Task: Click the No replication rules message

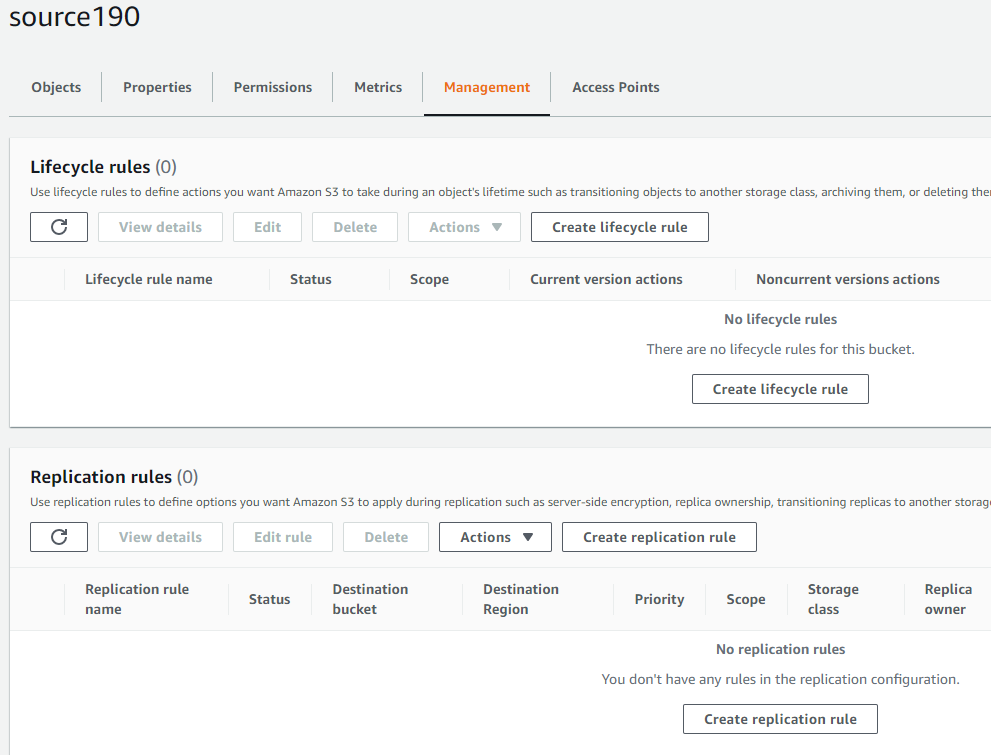Action: (x=781, y=649)
